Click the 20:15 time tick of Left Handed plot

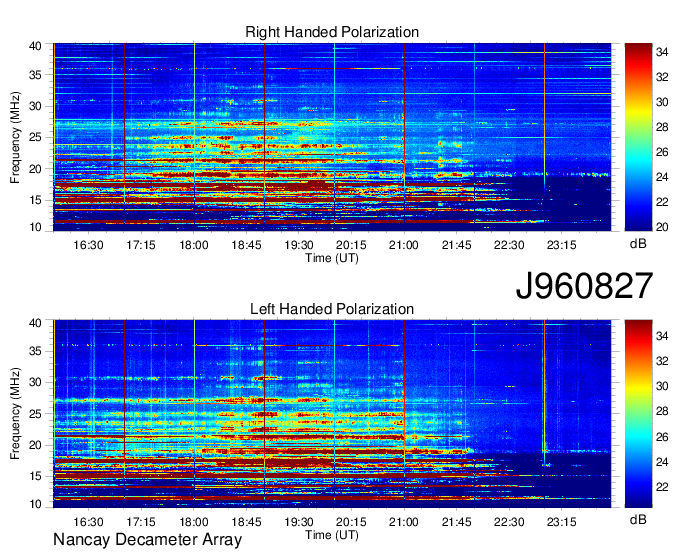click(351, 522)
